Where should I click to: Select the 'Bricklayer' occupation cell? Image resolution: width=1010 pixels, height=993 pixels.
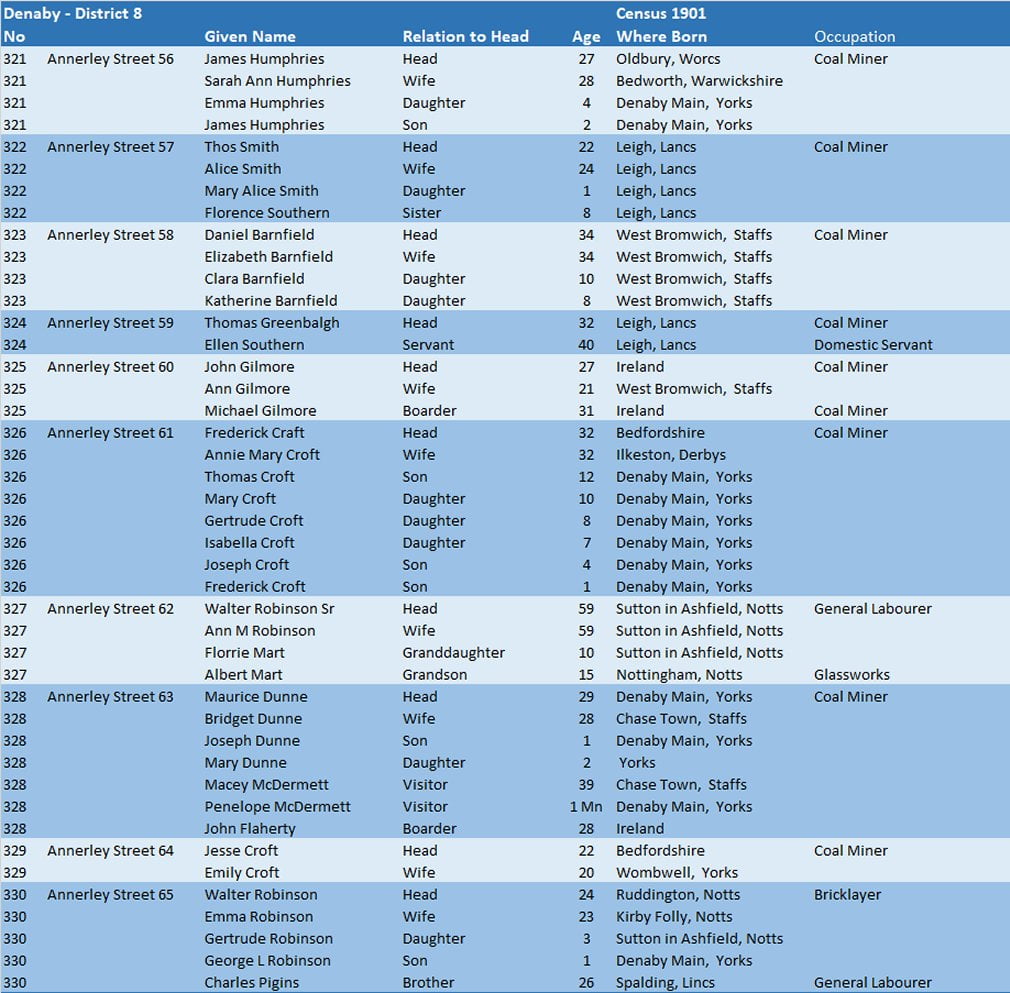(x=847, y=895)
